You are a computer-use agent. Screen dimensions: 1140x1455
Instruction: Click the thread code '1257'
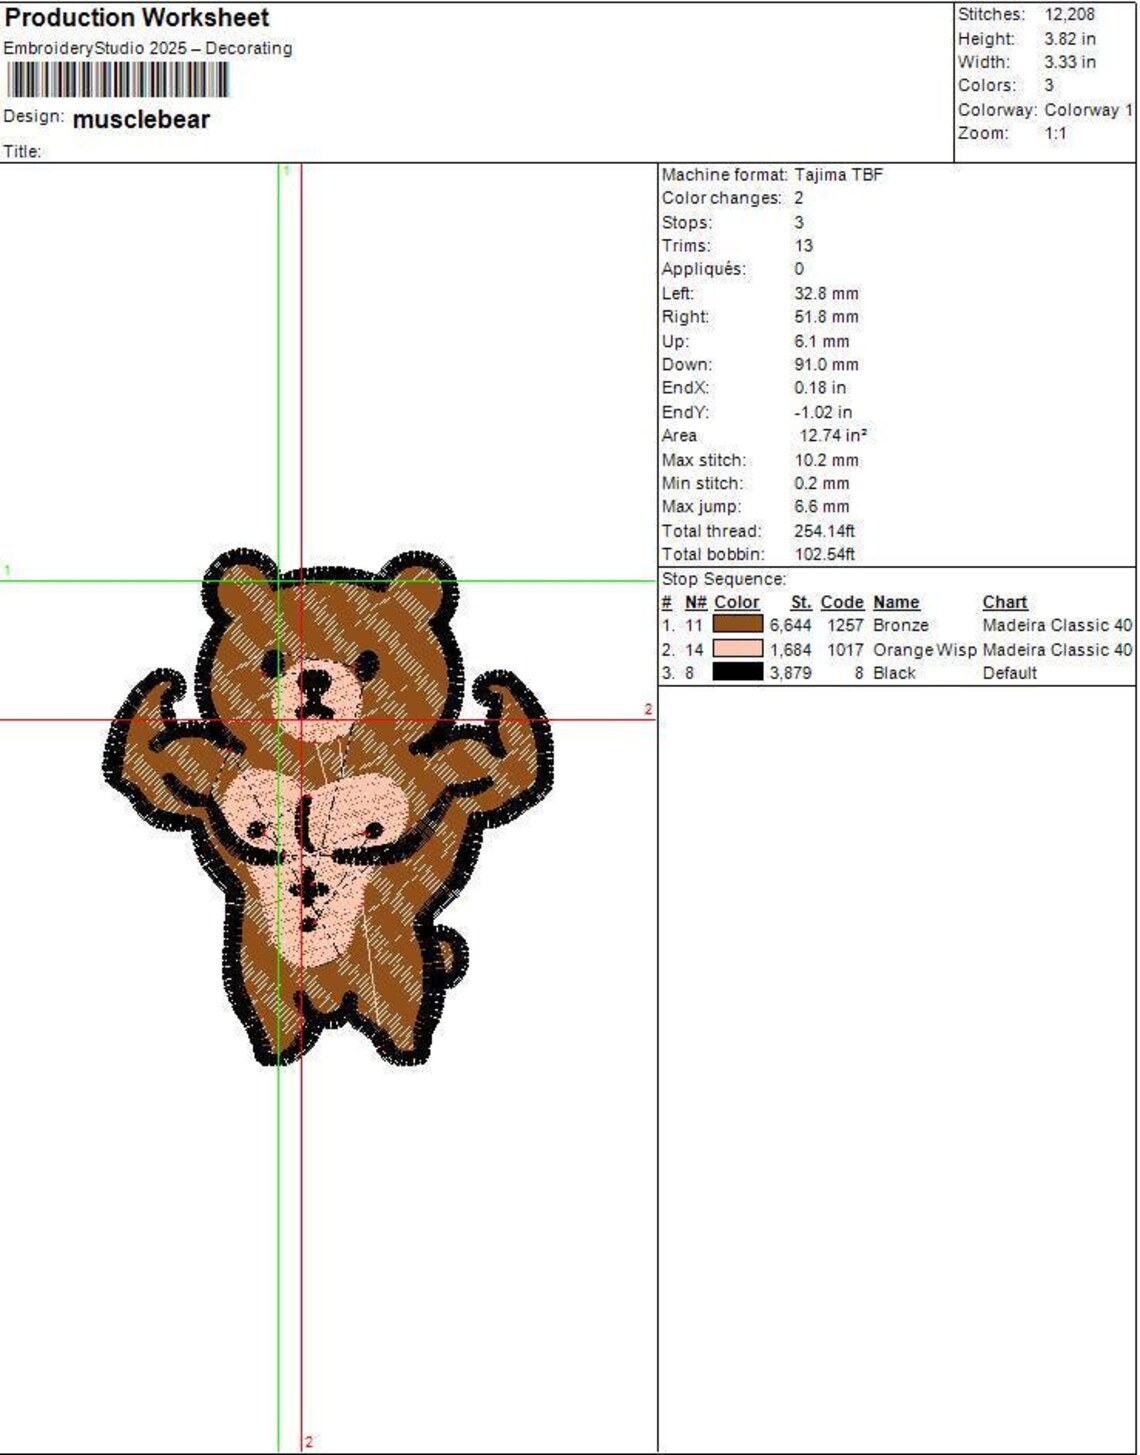tap(845, 625)
